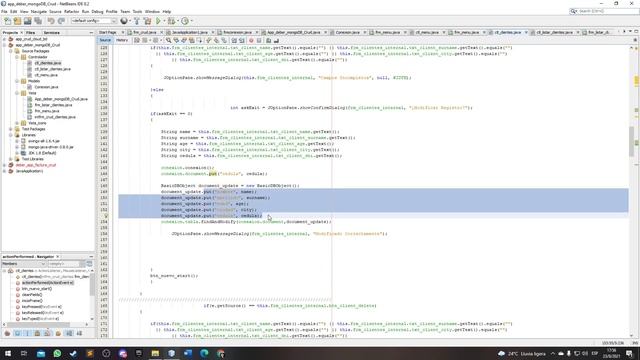Screen dimensions: 640x360
Task: Switch to the Start Page tab
Action: click(x=108, y=32)
